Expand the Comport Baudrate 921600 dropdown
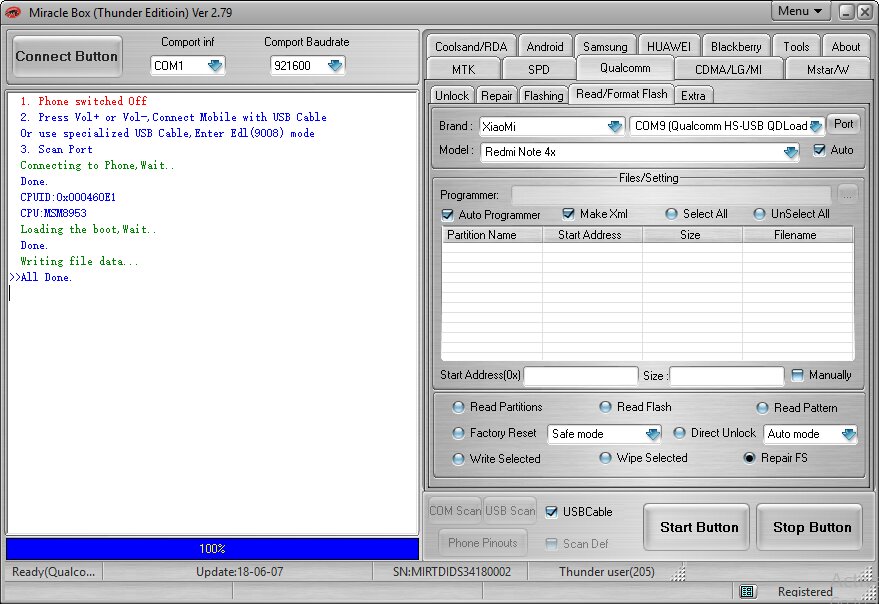 (335, 66)
